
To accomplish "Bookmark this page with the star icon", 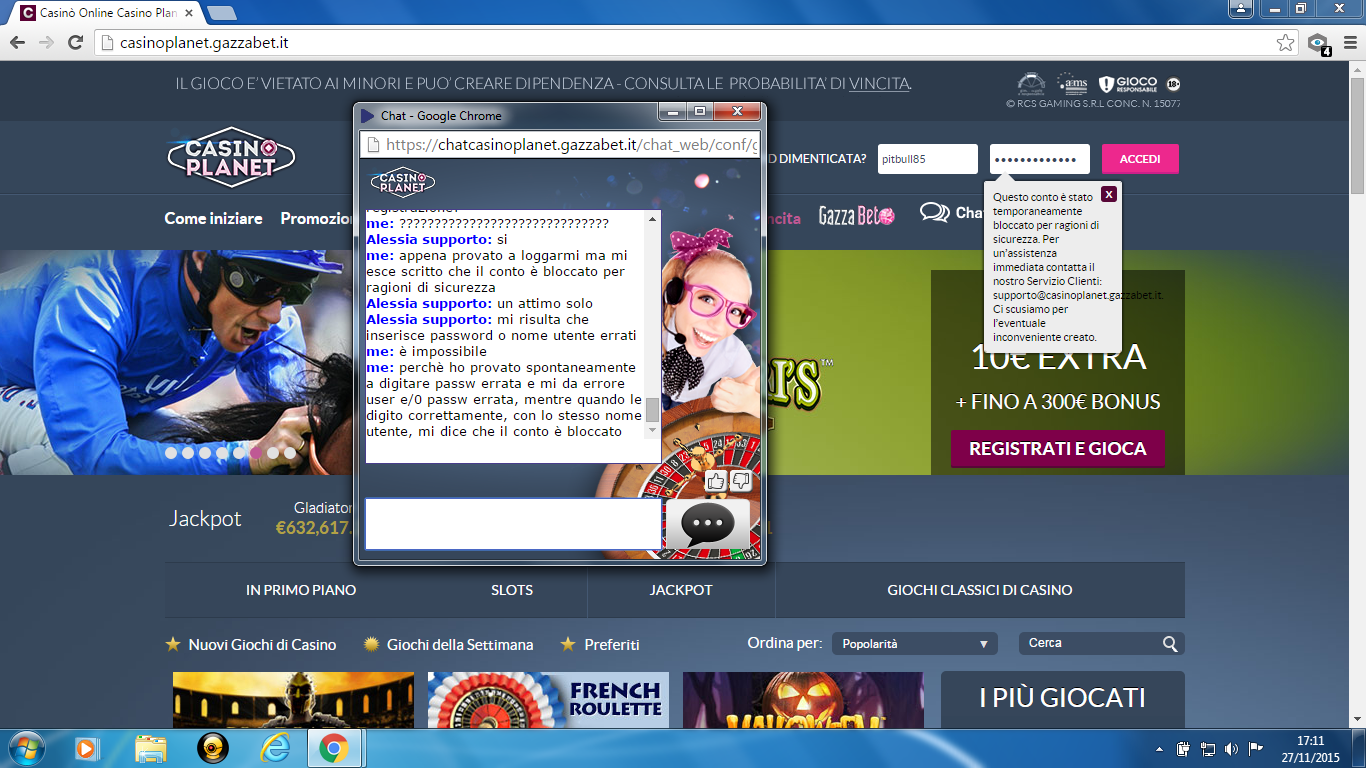I will click(x=1286, y=43).
